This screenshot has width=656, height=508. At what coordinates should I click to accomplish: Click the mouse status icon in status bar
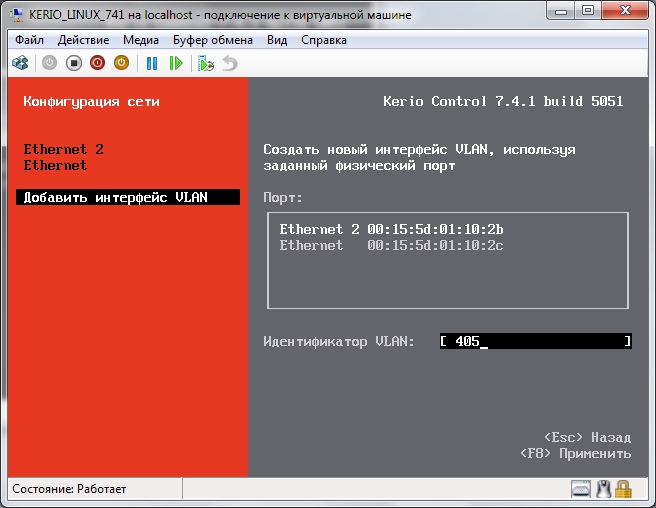coord(603,489)
